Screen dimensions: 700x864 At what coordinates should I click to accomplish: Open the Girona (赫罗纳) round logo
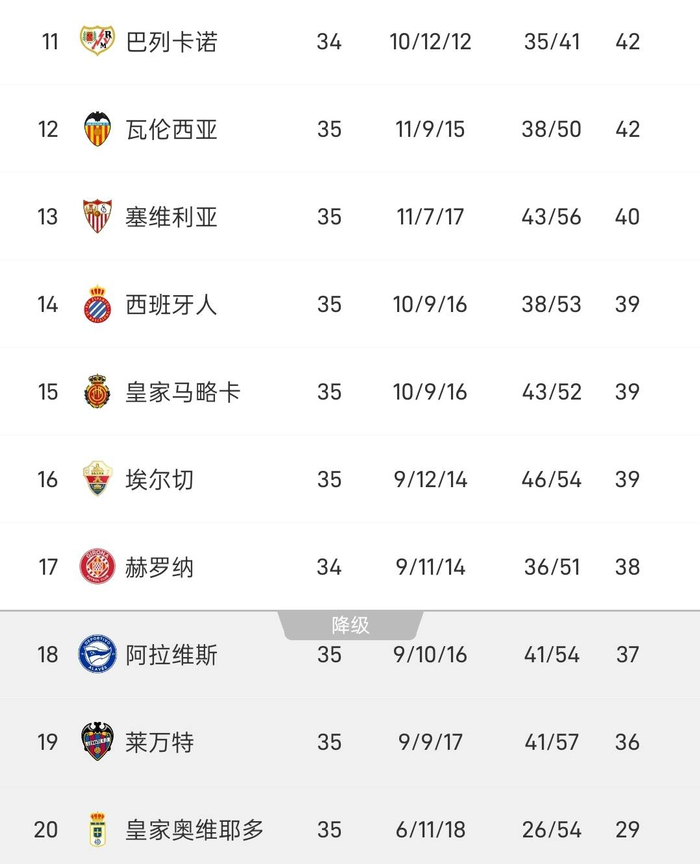pyautogui.click(x=98, y=566)
